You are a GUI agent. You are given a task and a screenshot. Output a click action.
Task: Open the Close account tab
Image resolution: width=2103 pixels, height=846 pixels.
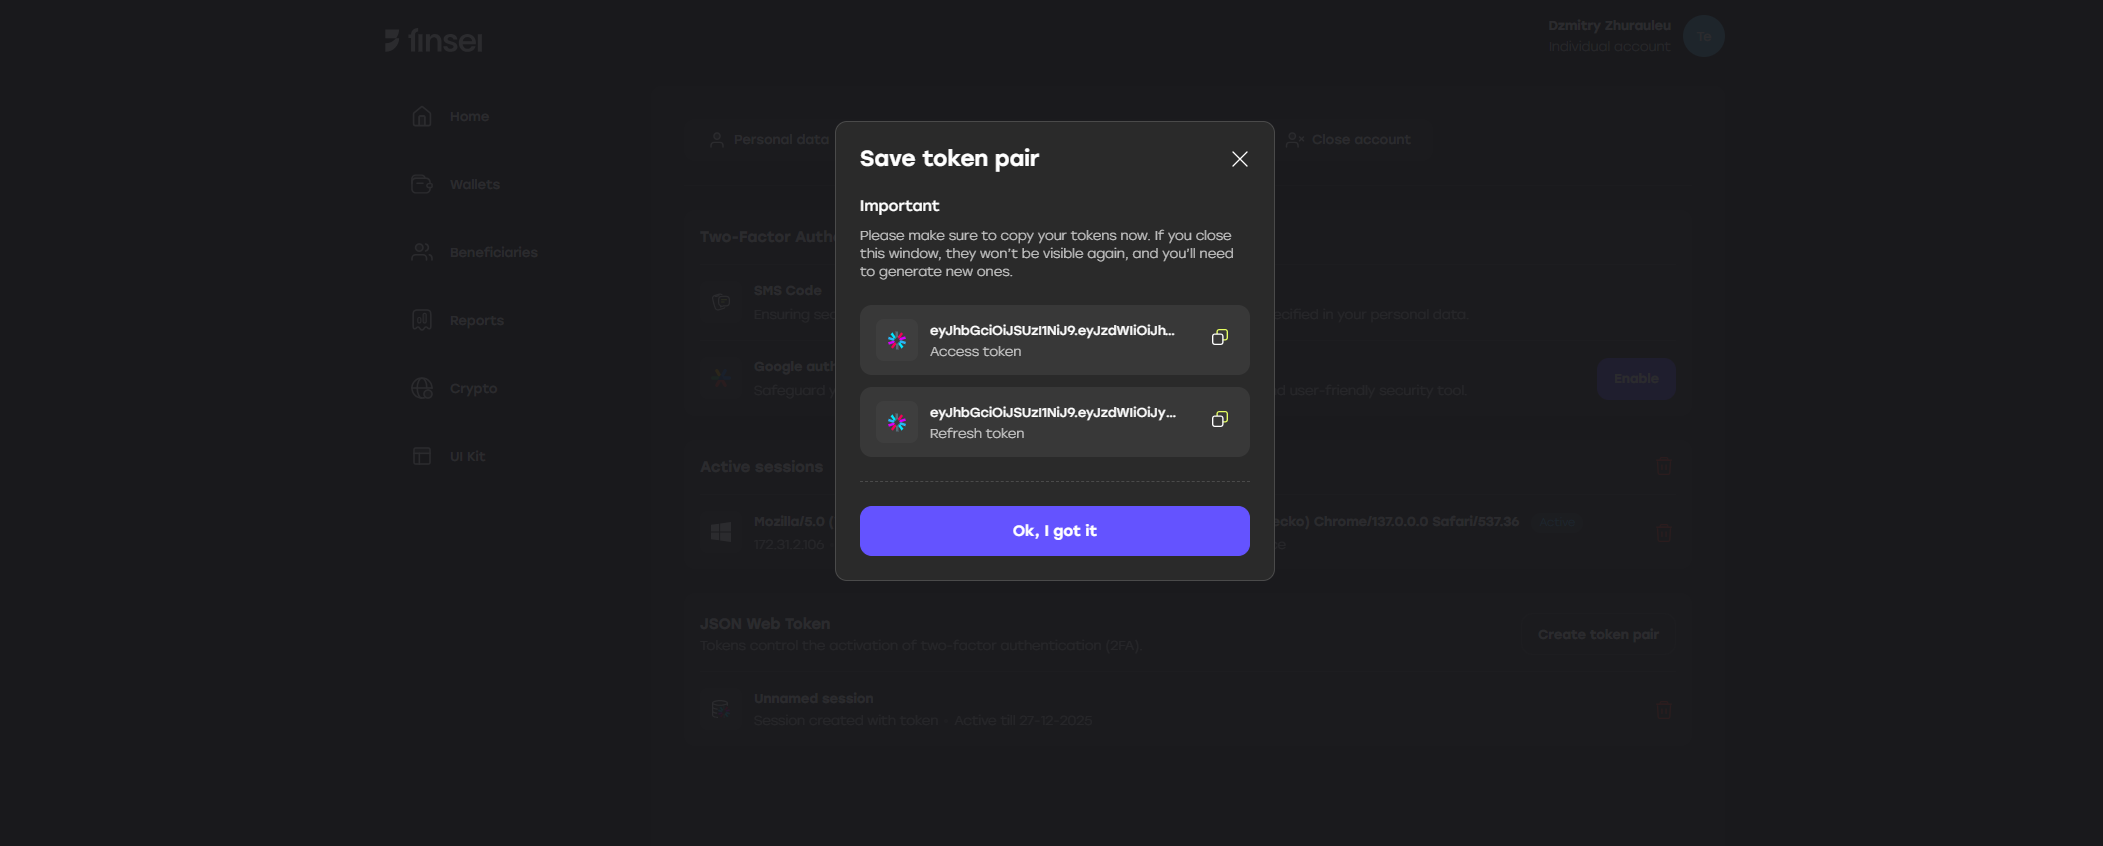pos(1350,139)
